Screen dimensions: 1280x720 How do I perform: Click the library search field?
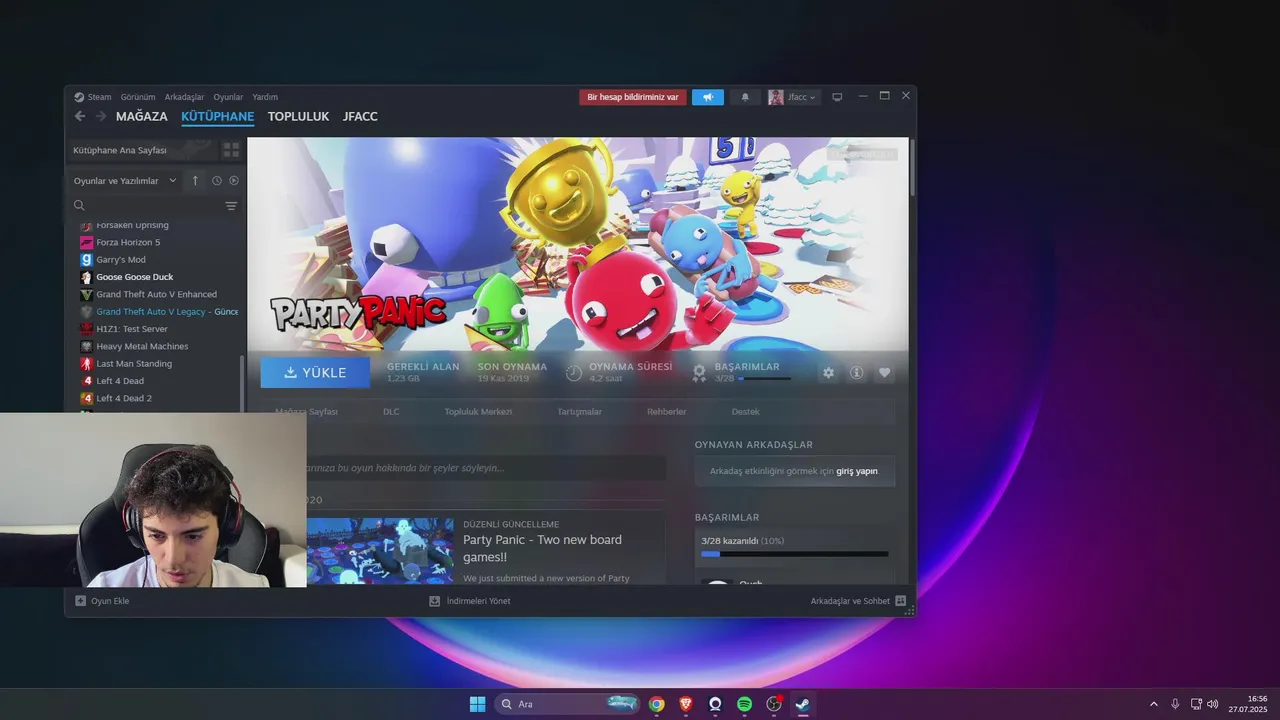click(148, 206)
